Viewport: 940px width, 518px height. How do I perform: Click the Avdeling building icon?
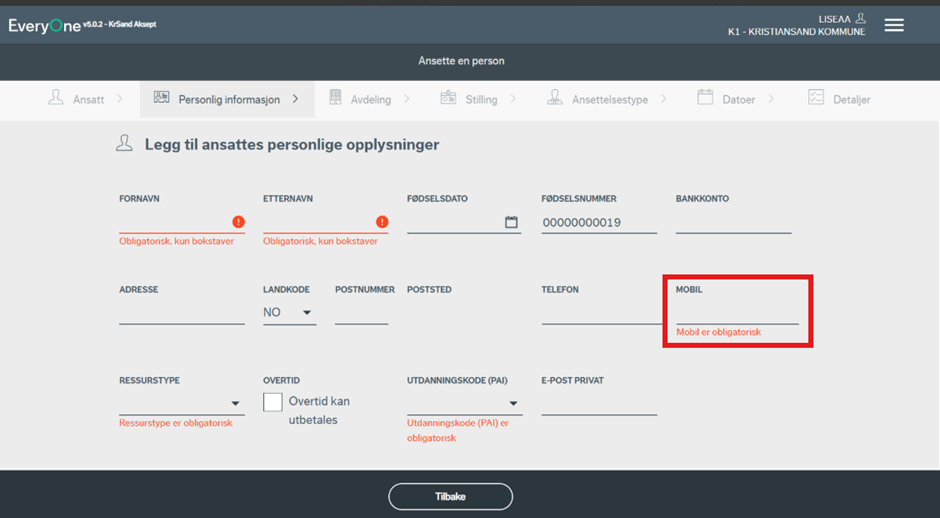(335, 98)
